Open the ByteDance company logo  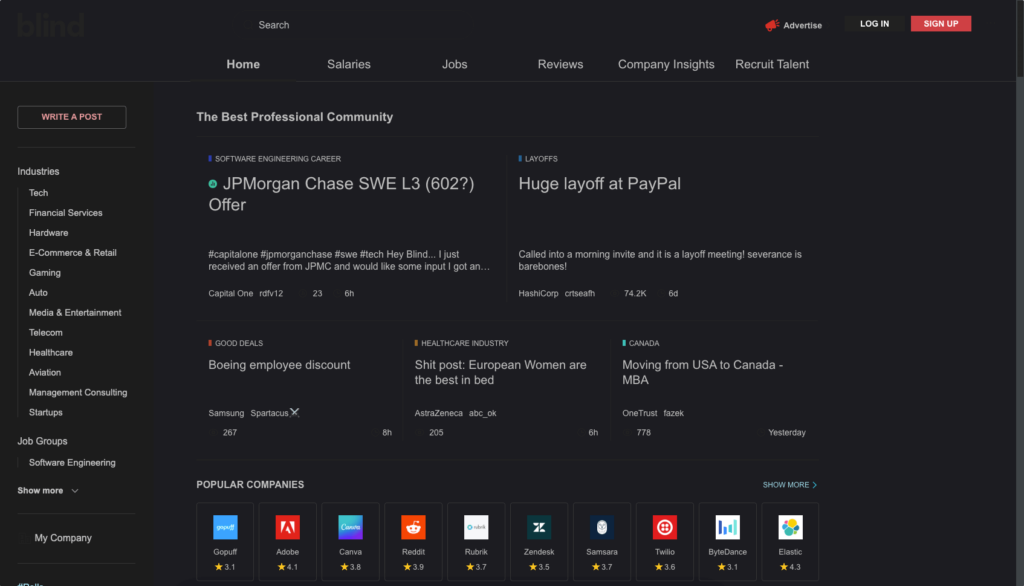pos(728,527)
